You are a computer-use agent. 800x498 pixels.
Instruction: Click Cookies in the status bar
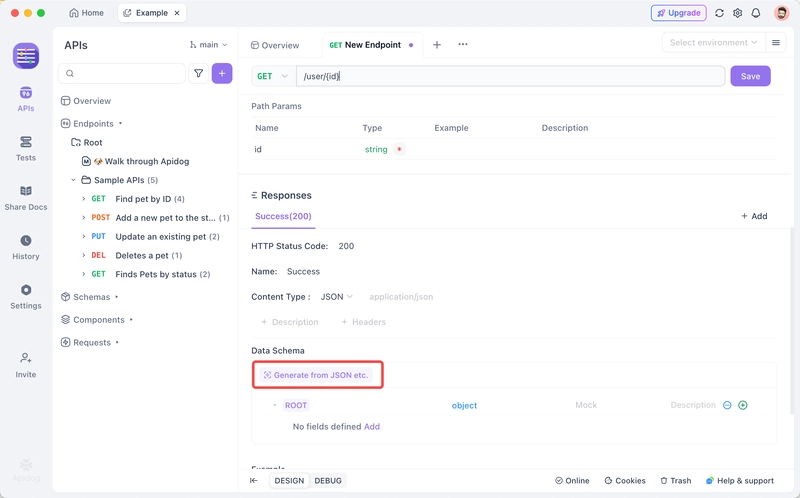click(x=625, y=481)
